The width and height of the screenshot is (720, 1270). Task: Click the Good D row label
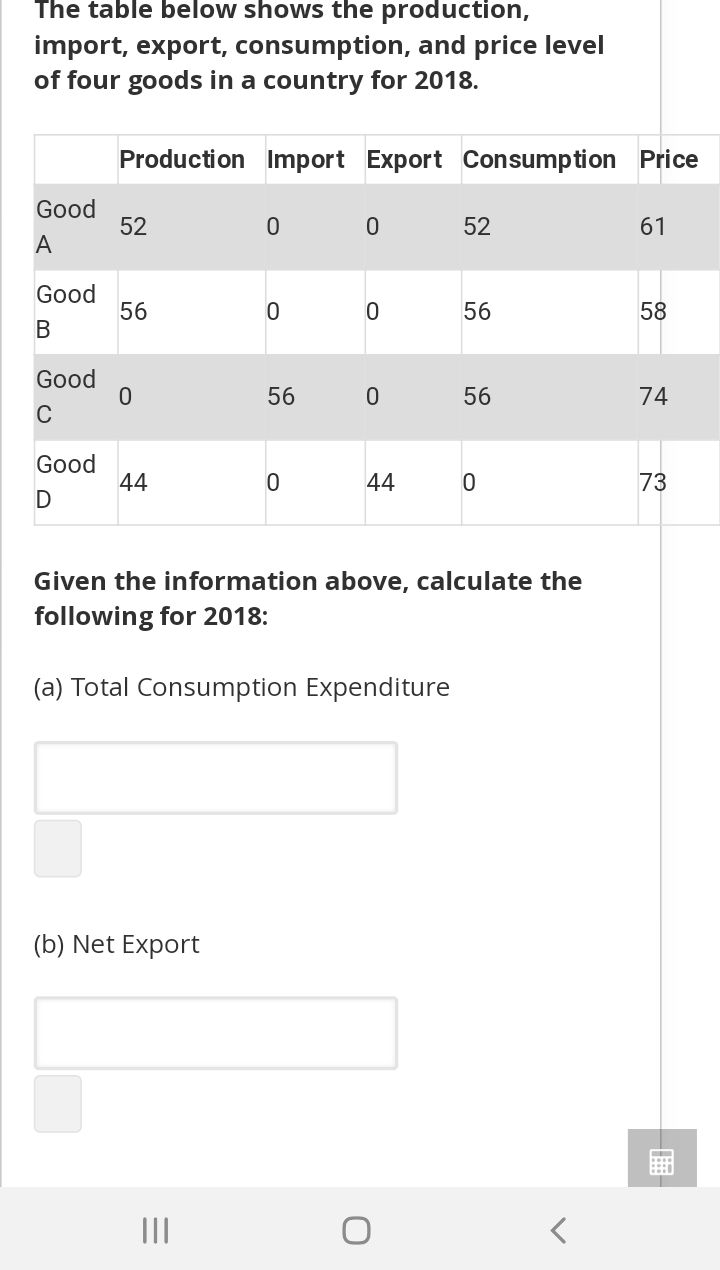[x=65, y=482]
